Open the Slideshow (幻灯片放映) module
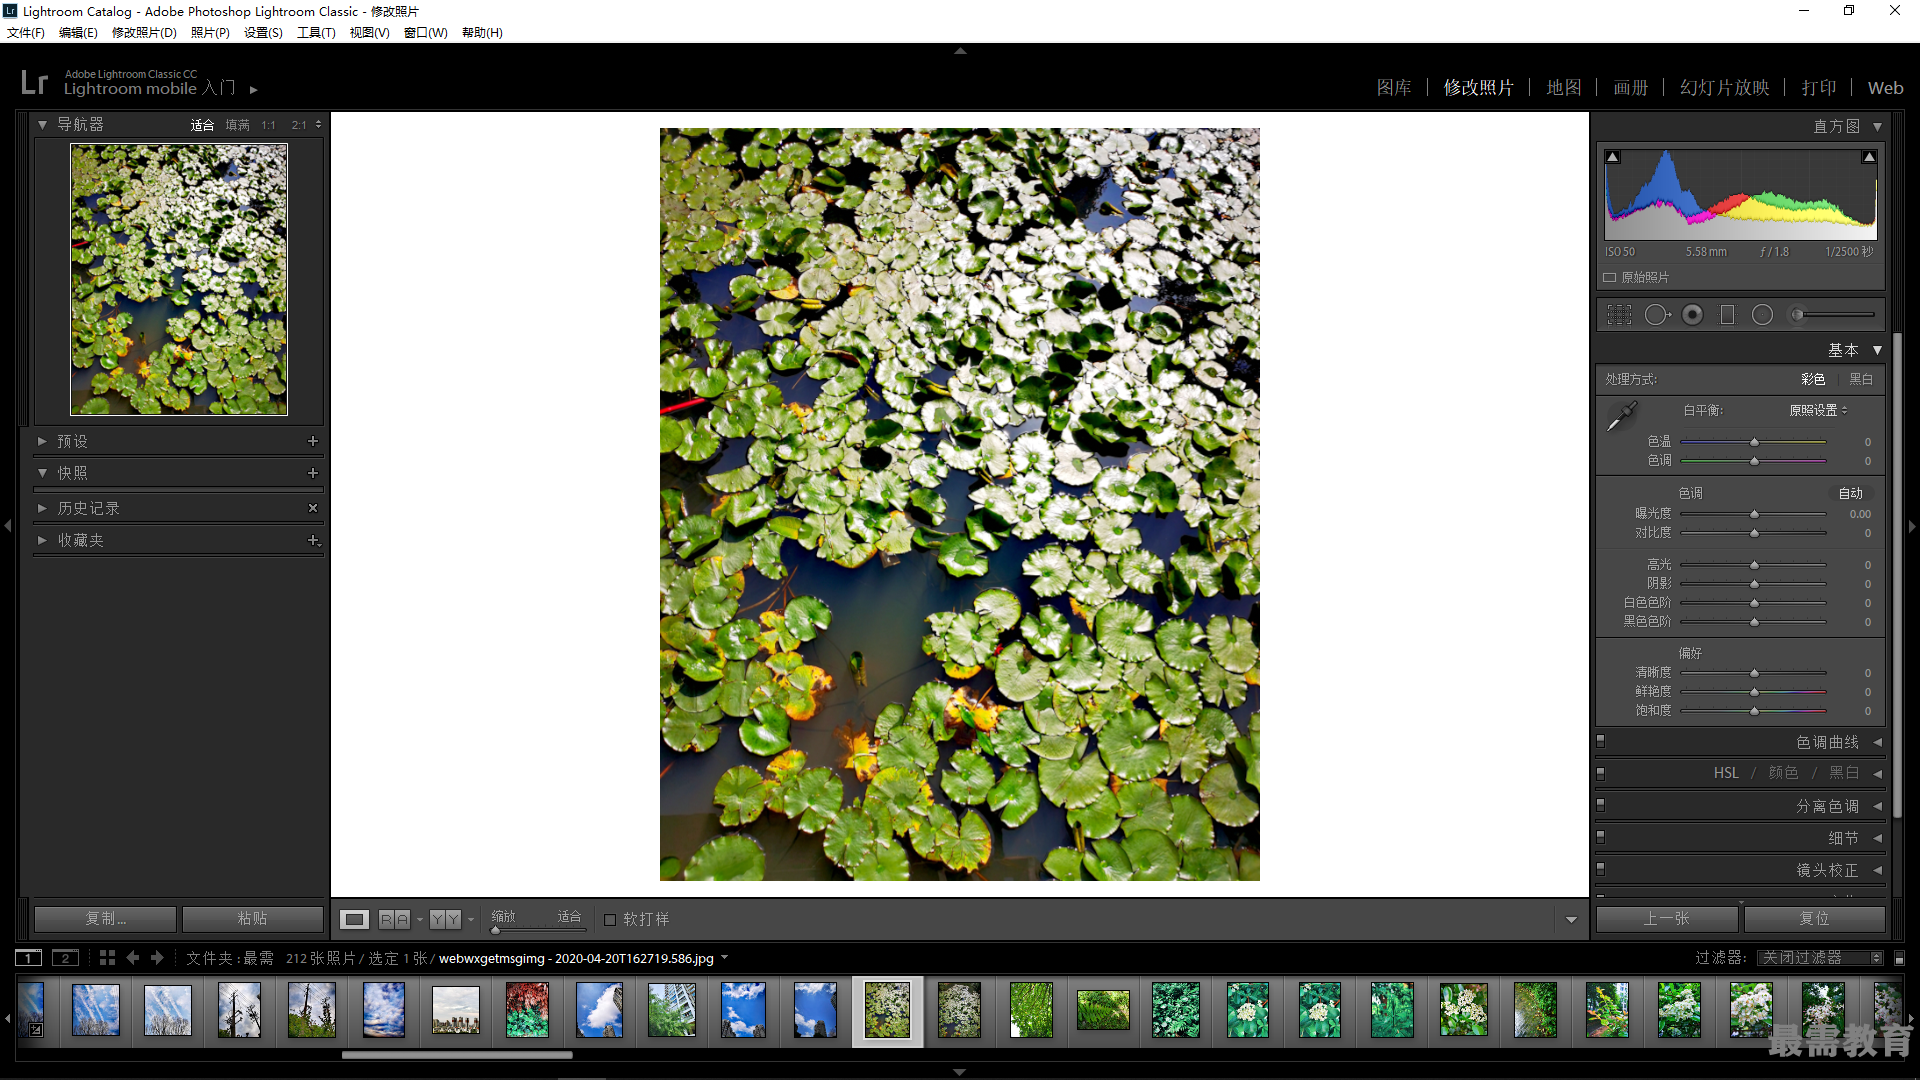Image resolution: width=1920 pixels, height=1080 pixels. click(1725, 88)
